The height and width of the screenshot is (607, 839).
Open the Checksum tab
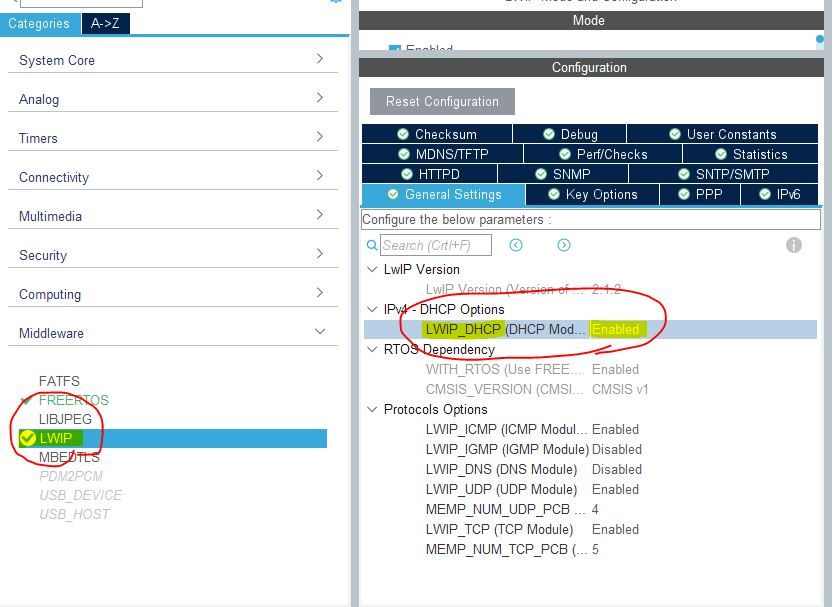[x=437, y=134]
